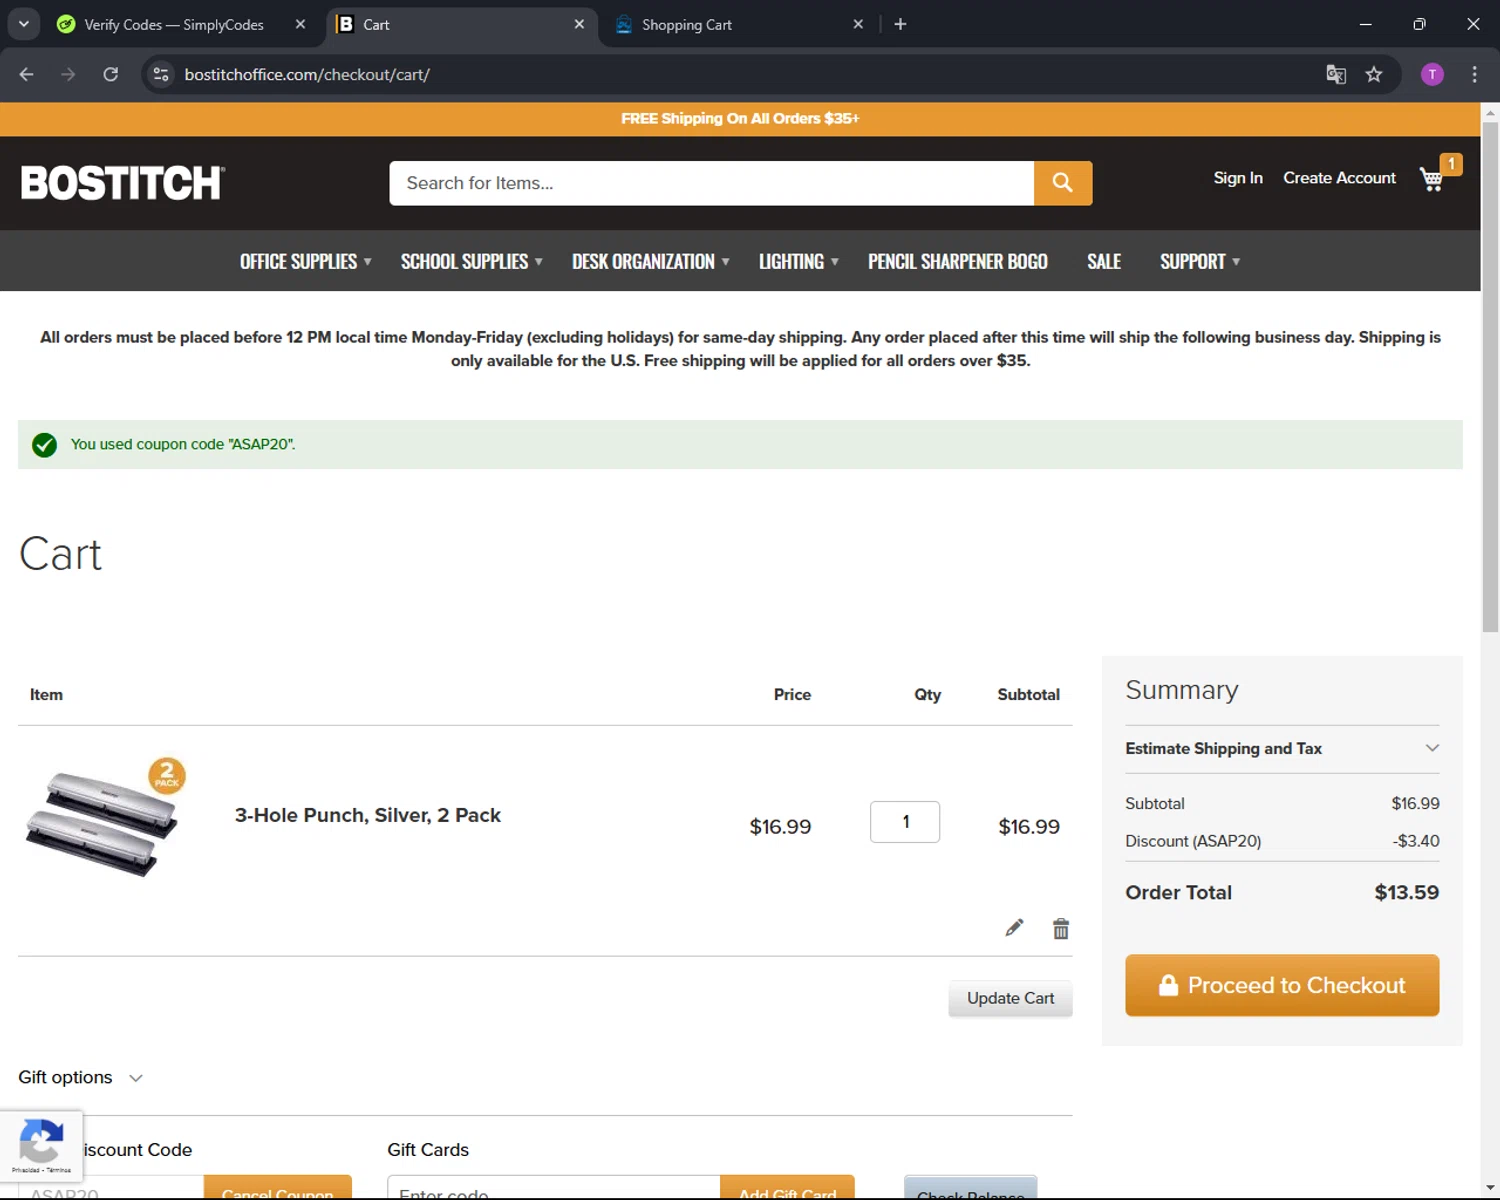Focus the Search for Items field
Image resolution: width=1500 pixels, height=1200 pixels.
pyautogui.click(x=711, y=183)
